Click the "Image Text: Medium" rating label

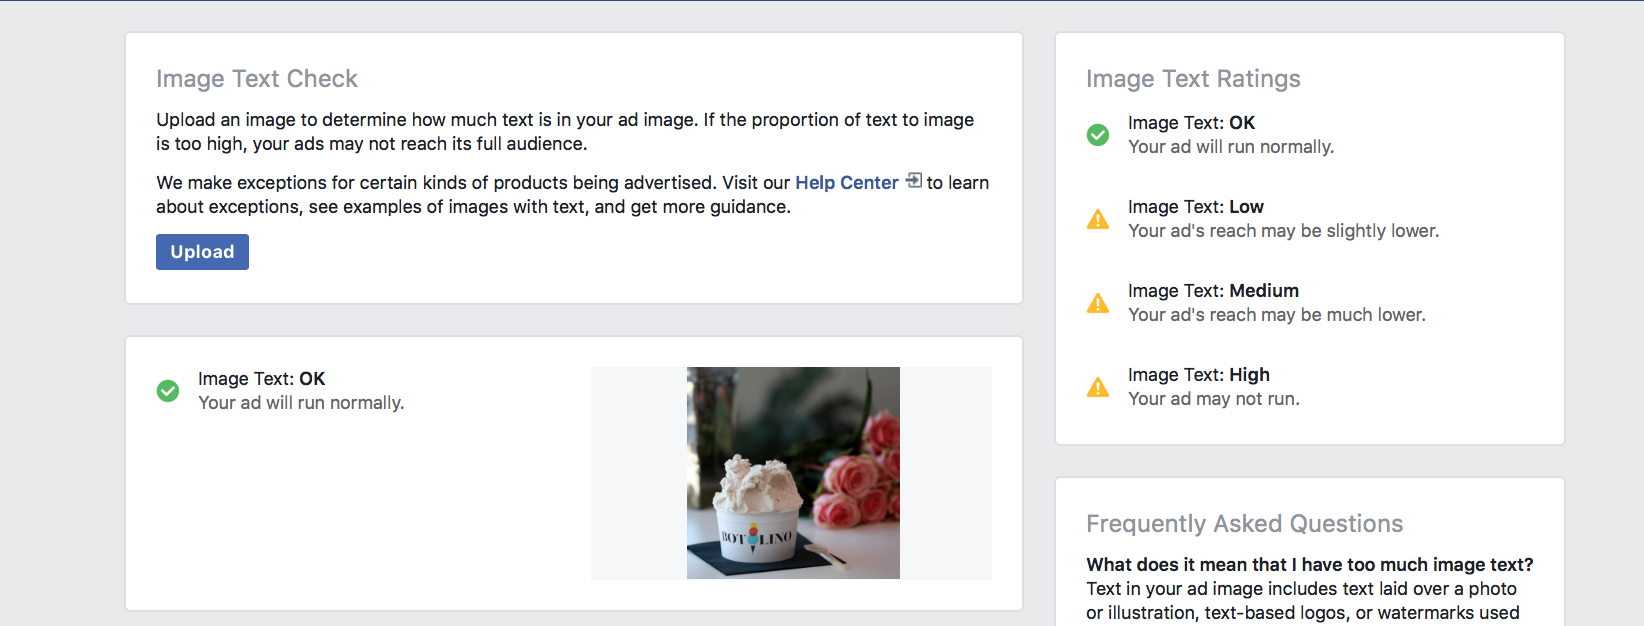[1213, 291]
